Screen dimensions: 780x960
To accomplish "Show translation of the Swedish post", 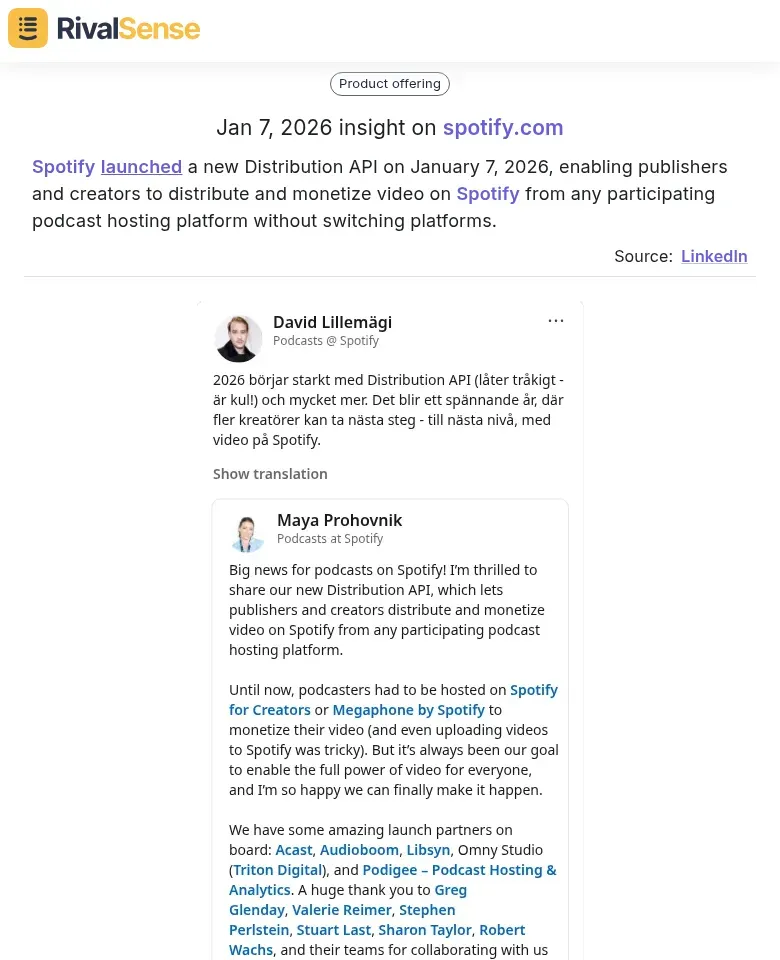I will click(x=270, y=473).
